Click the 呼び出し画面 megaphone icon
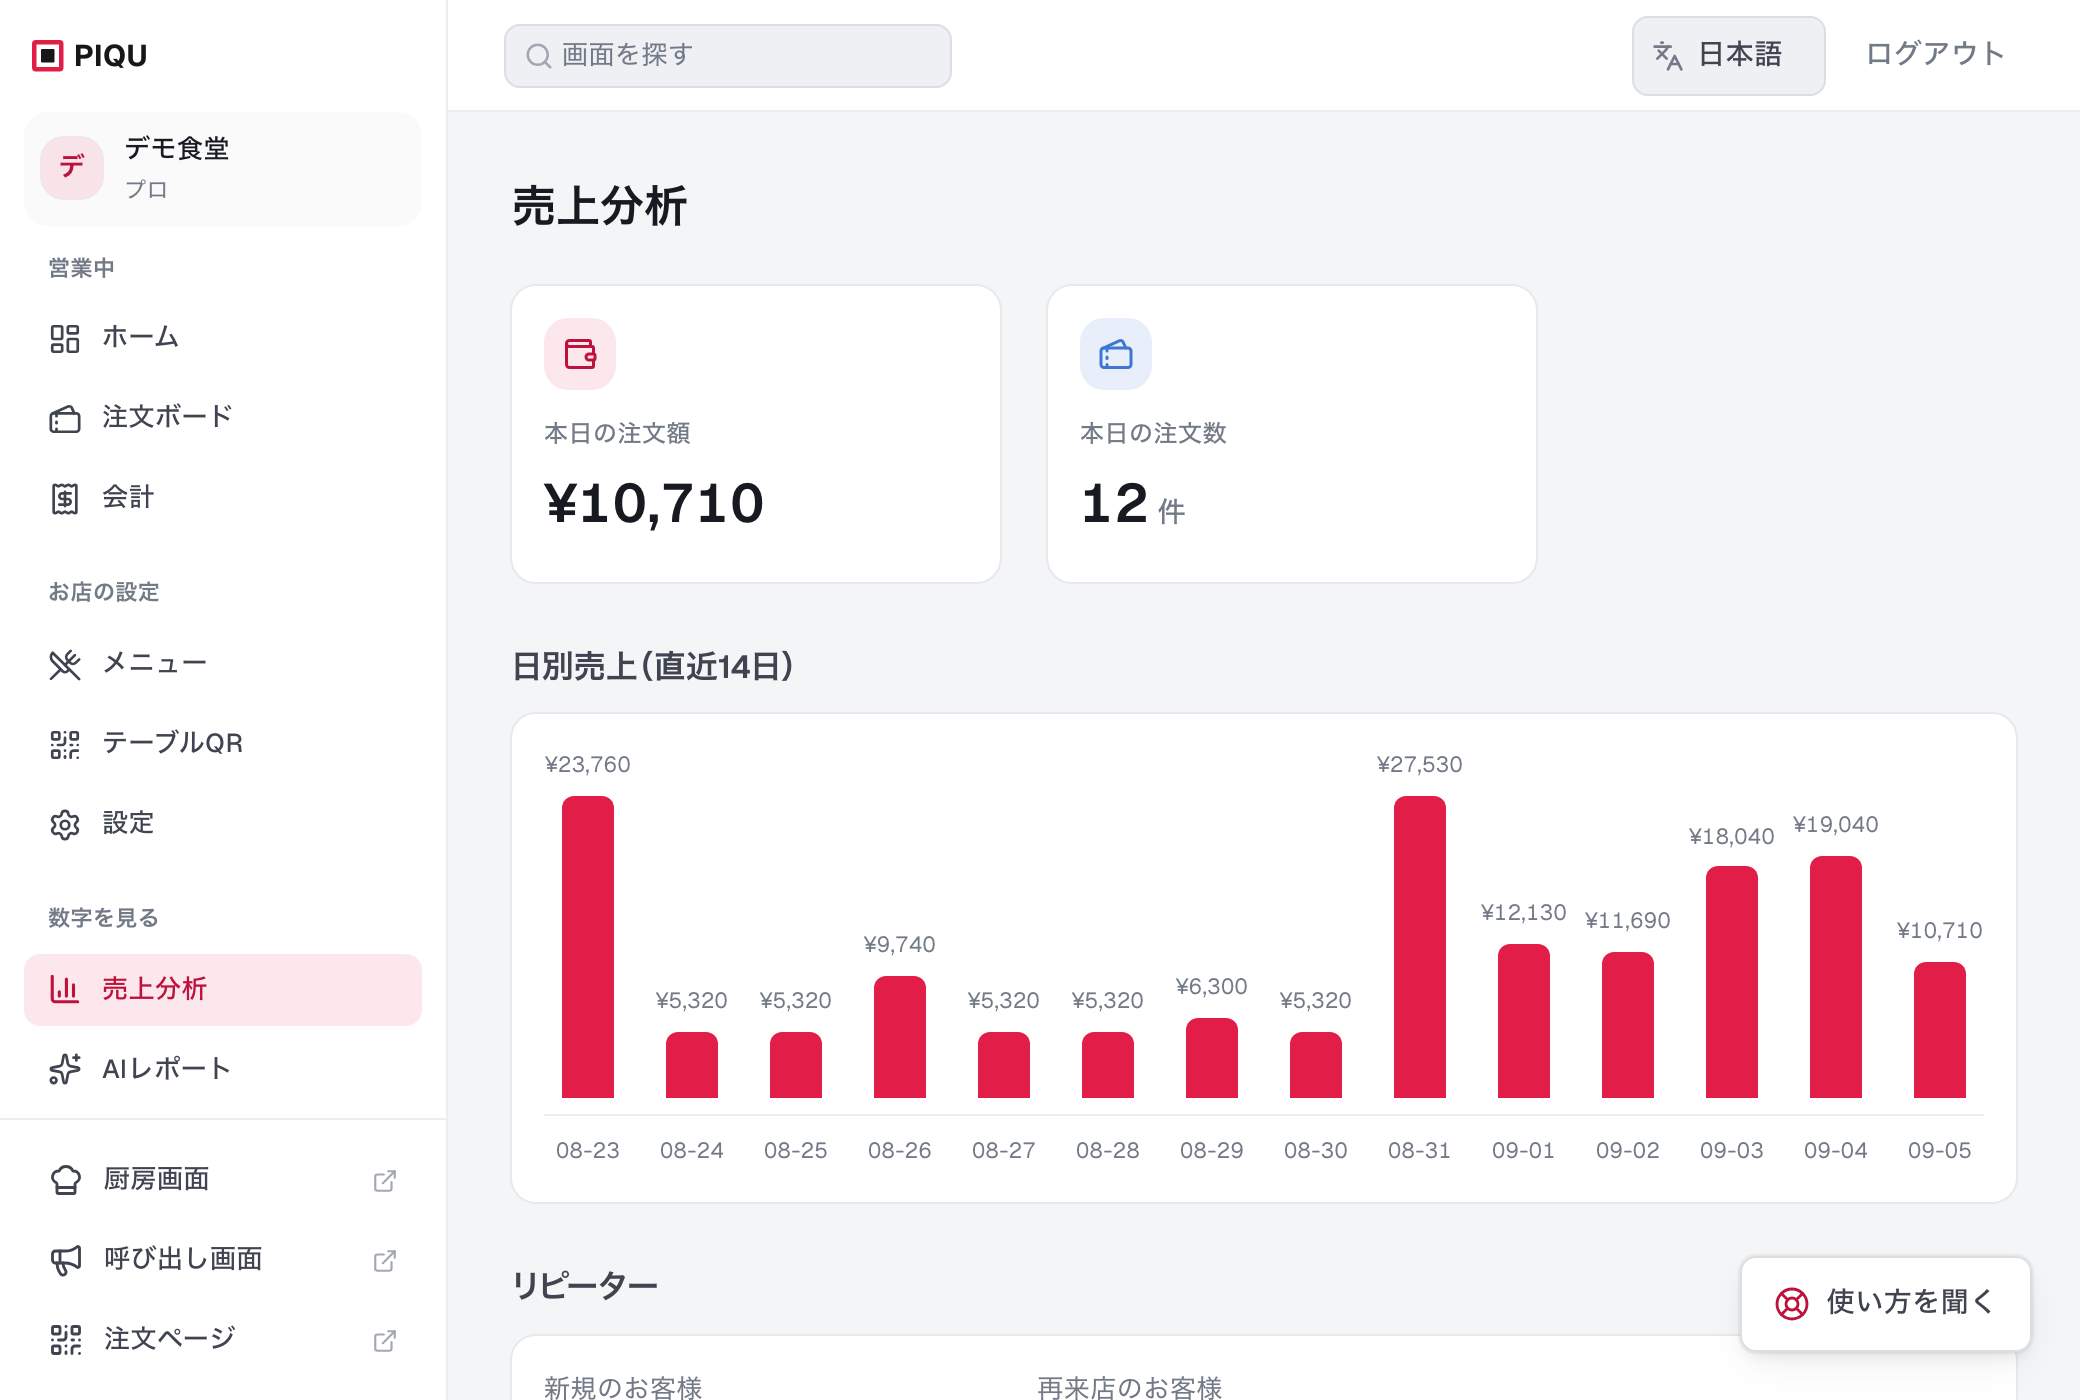The image size is (2080, 1400). [x=66, y=1260]
